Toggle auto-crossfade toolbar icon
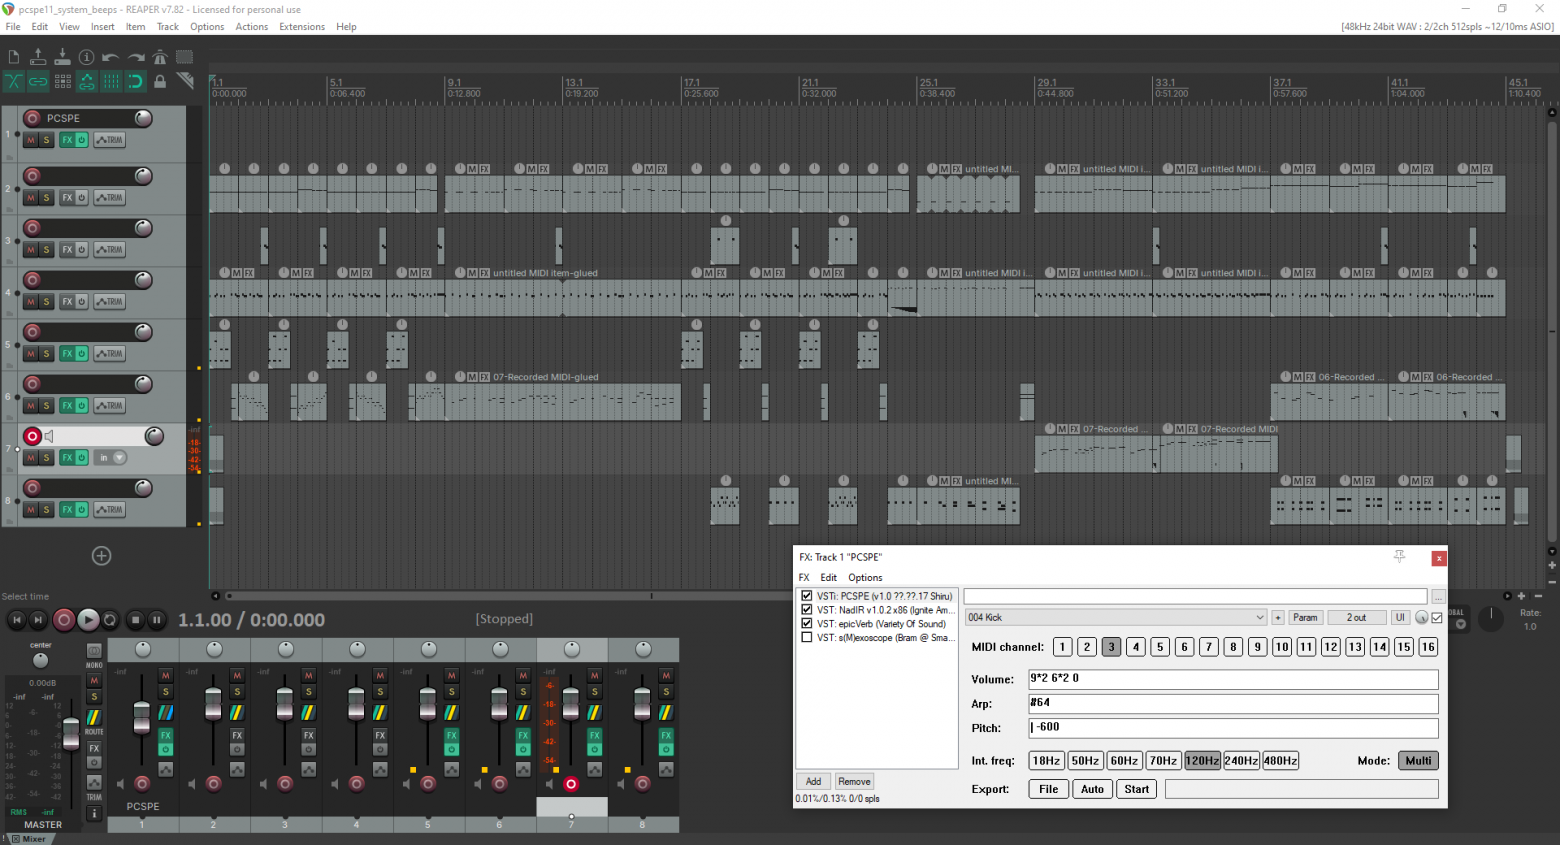The height and width of the screenshot is (845, 1560). click(x=14, y=81)
